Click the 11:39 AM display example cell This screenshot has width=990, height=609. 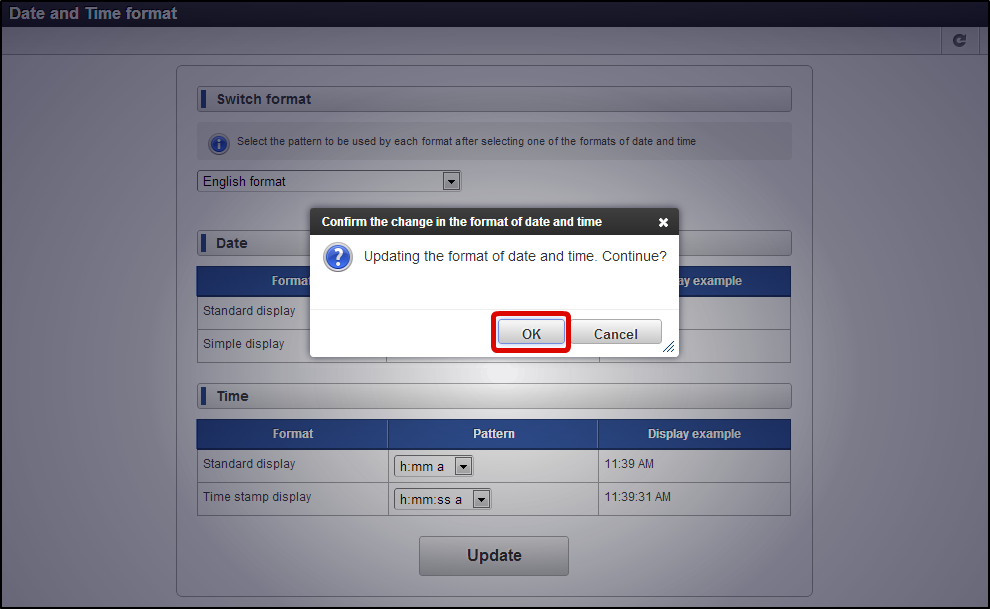629,464
